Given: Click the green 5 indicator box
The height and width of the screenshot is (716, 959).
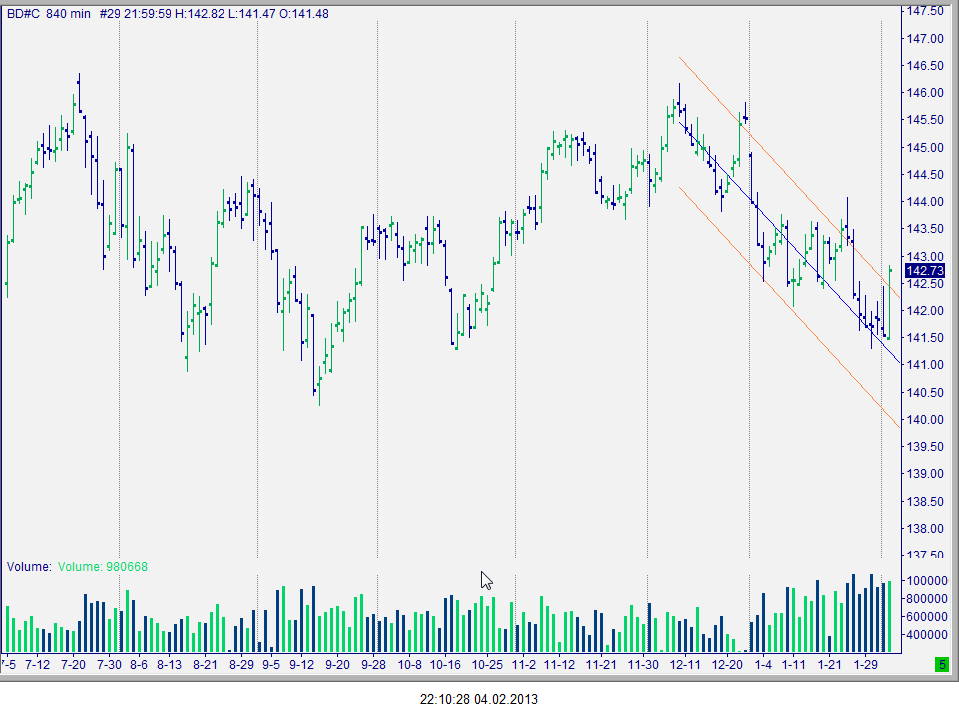Looking at the screenshot, I should pyautogui.click(x=942, y=664).
